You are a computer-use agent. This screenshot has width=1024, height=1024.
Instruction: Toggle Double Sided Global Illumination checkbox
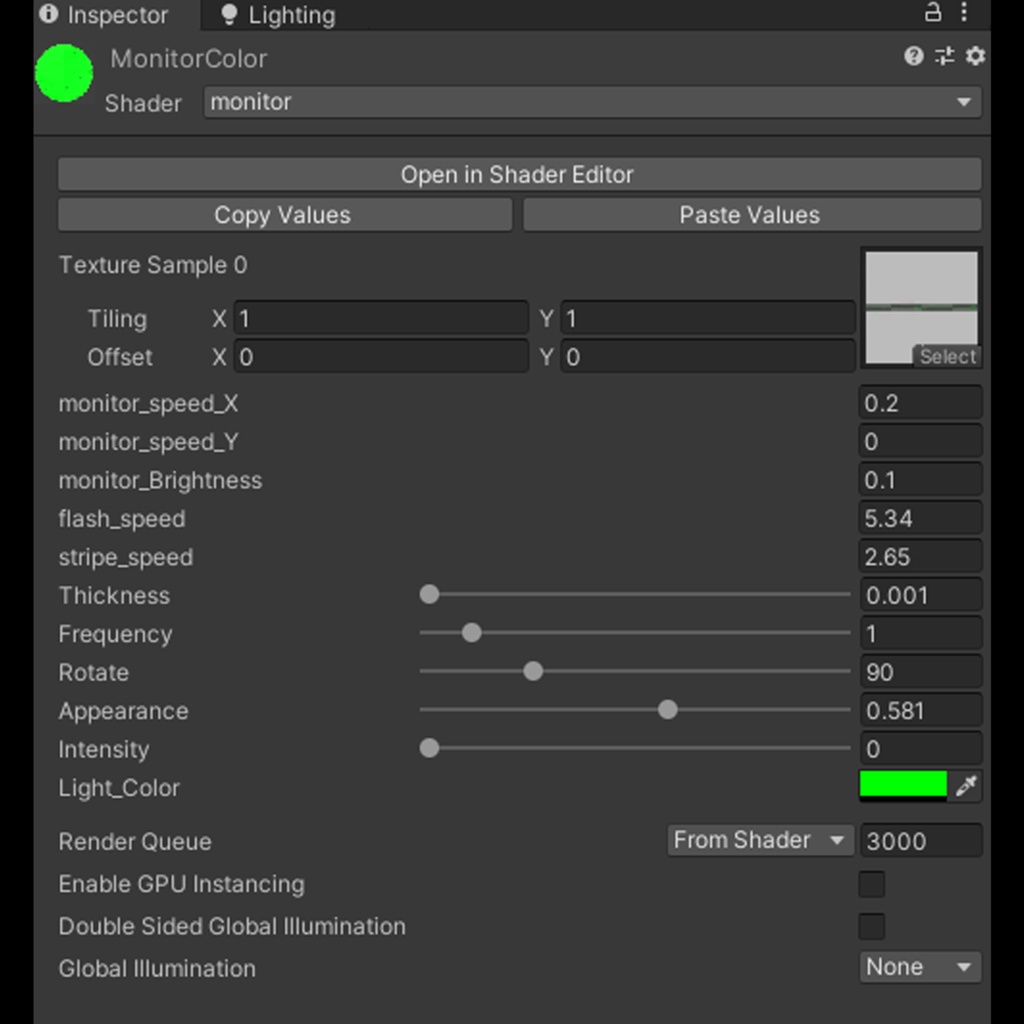click(x=872, y=926)
